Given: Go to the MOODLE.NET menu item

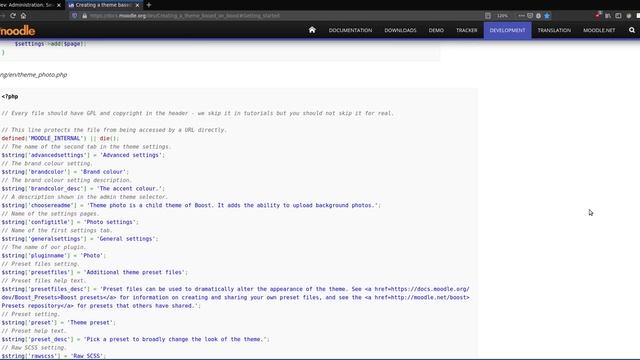Looking at the screenshot, I should pyautogui.click(x=599, y=30).
